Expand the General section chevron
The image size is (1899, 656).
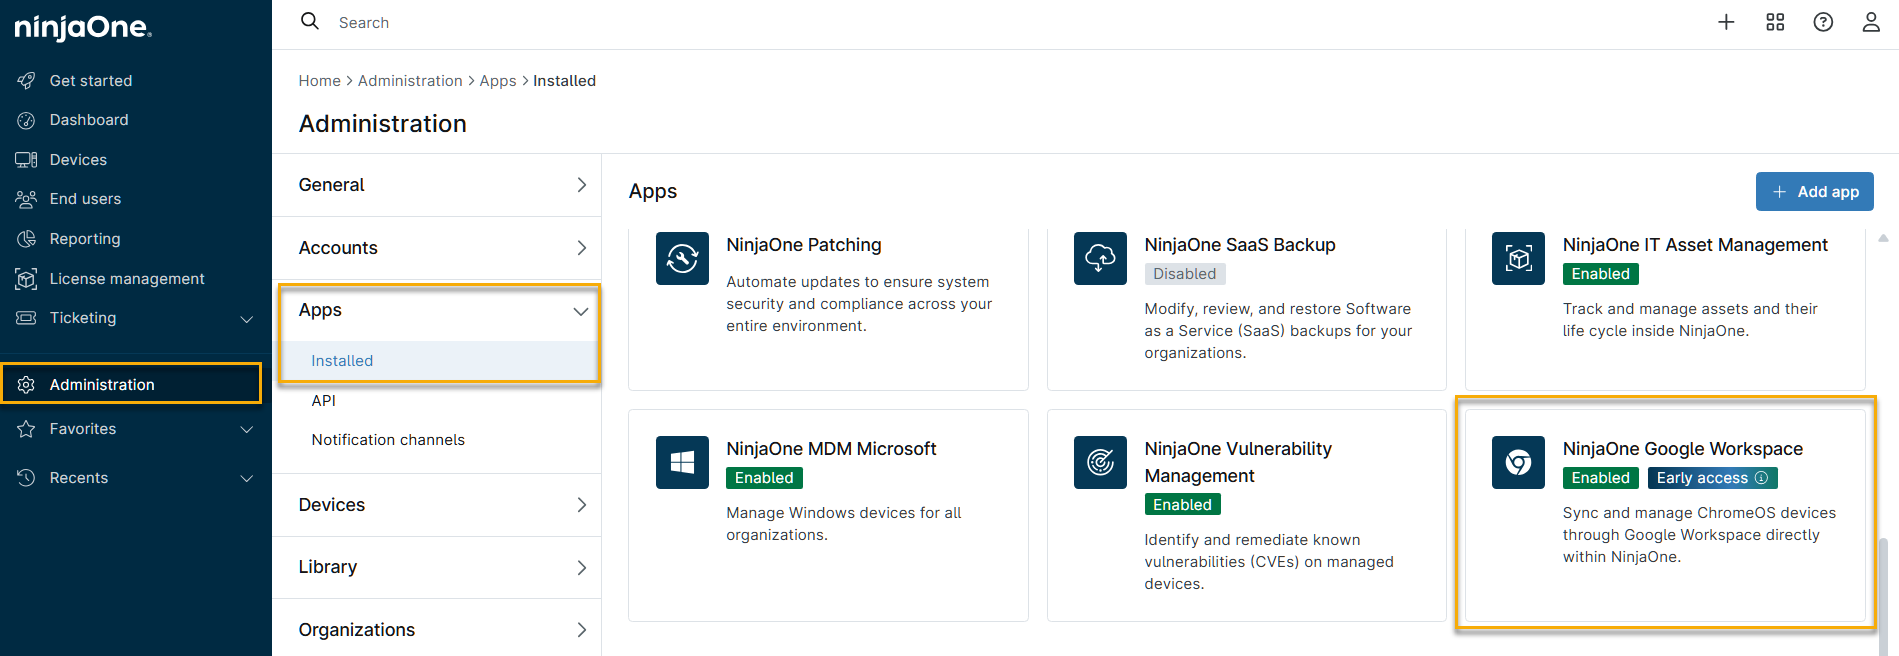581,185
